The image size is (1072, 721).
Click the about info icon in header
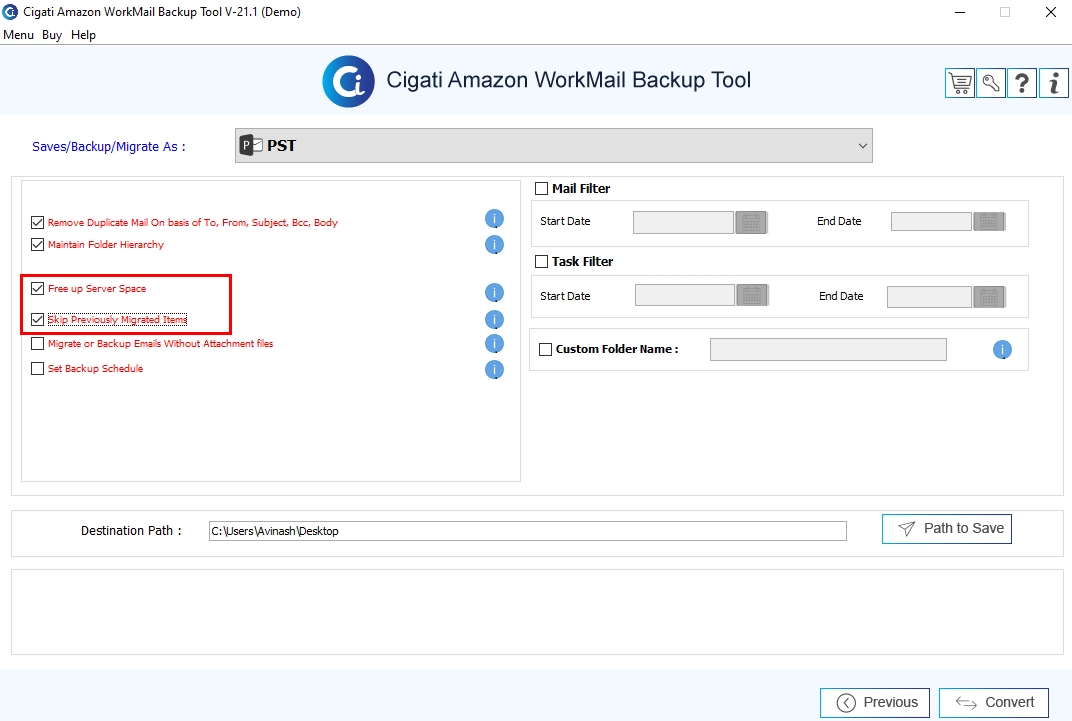coord(1054,83)
